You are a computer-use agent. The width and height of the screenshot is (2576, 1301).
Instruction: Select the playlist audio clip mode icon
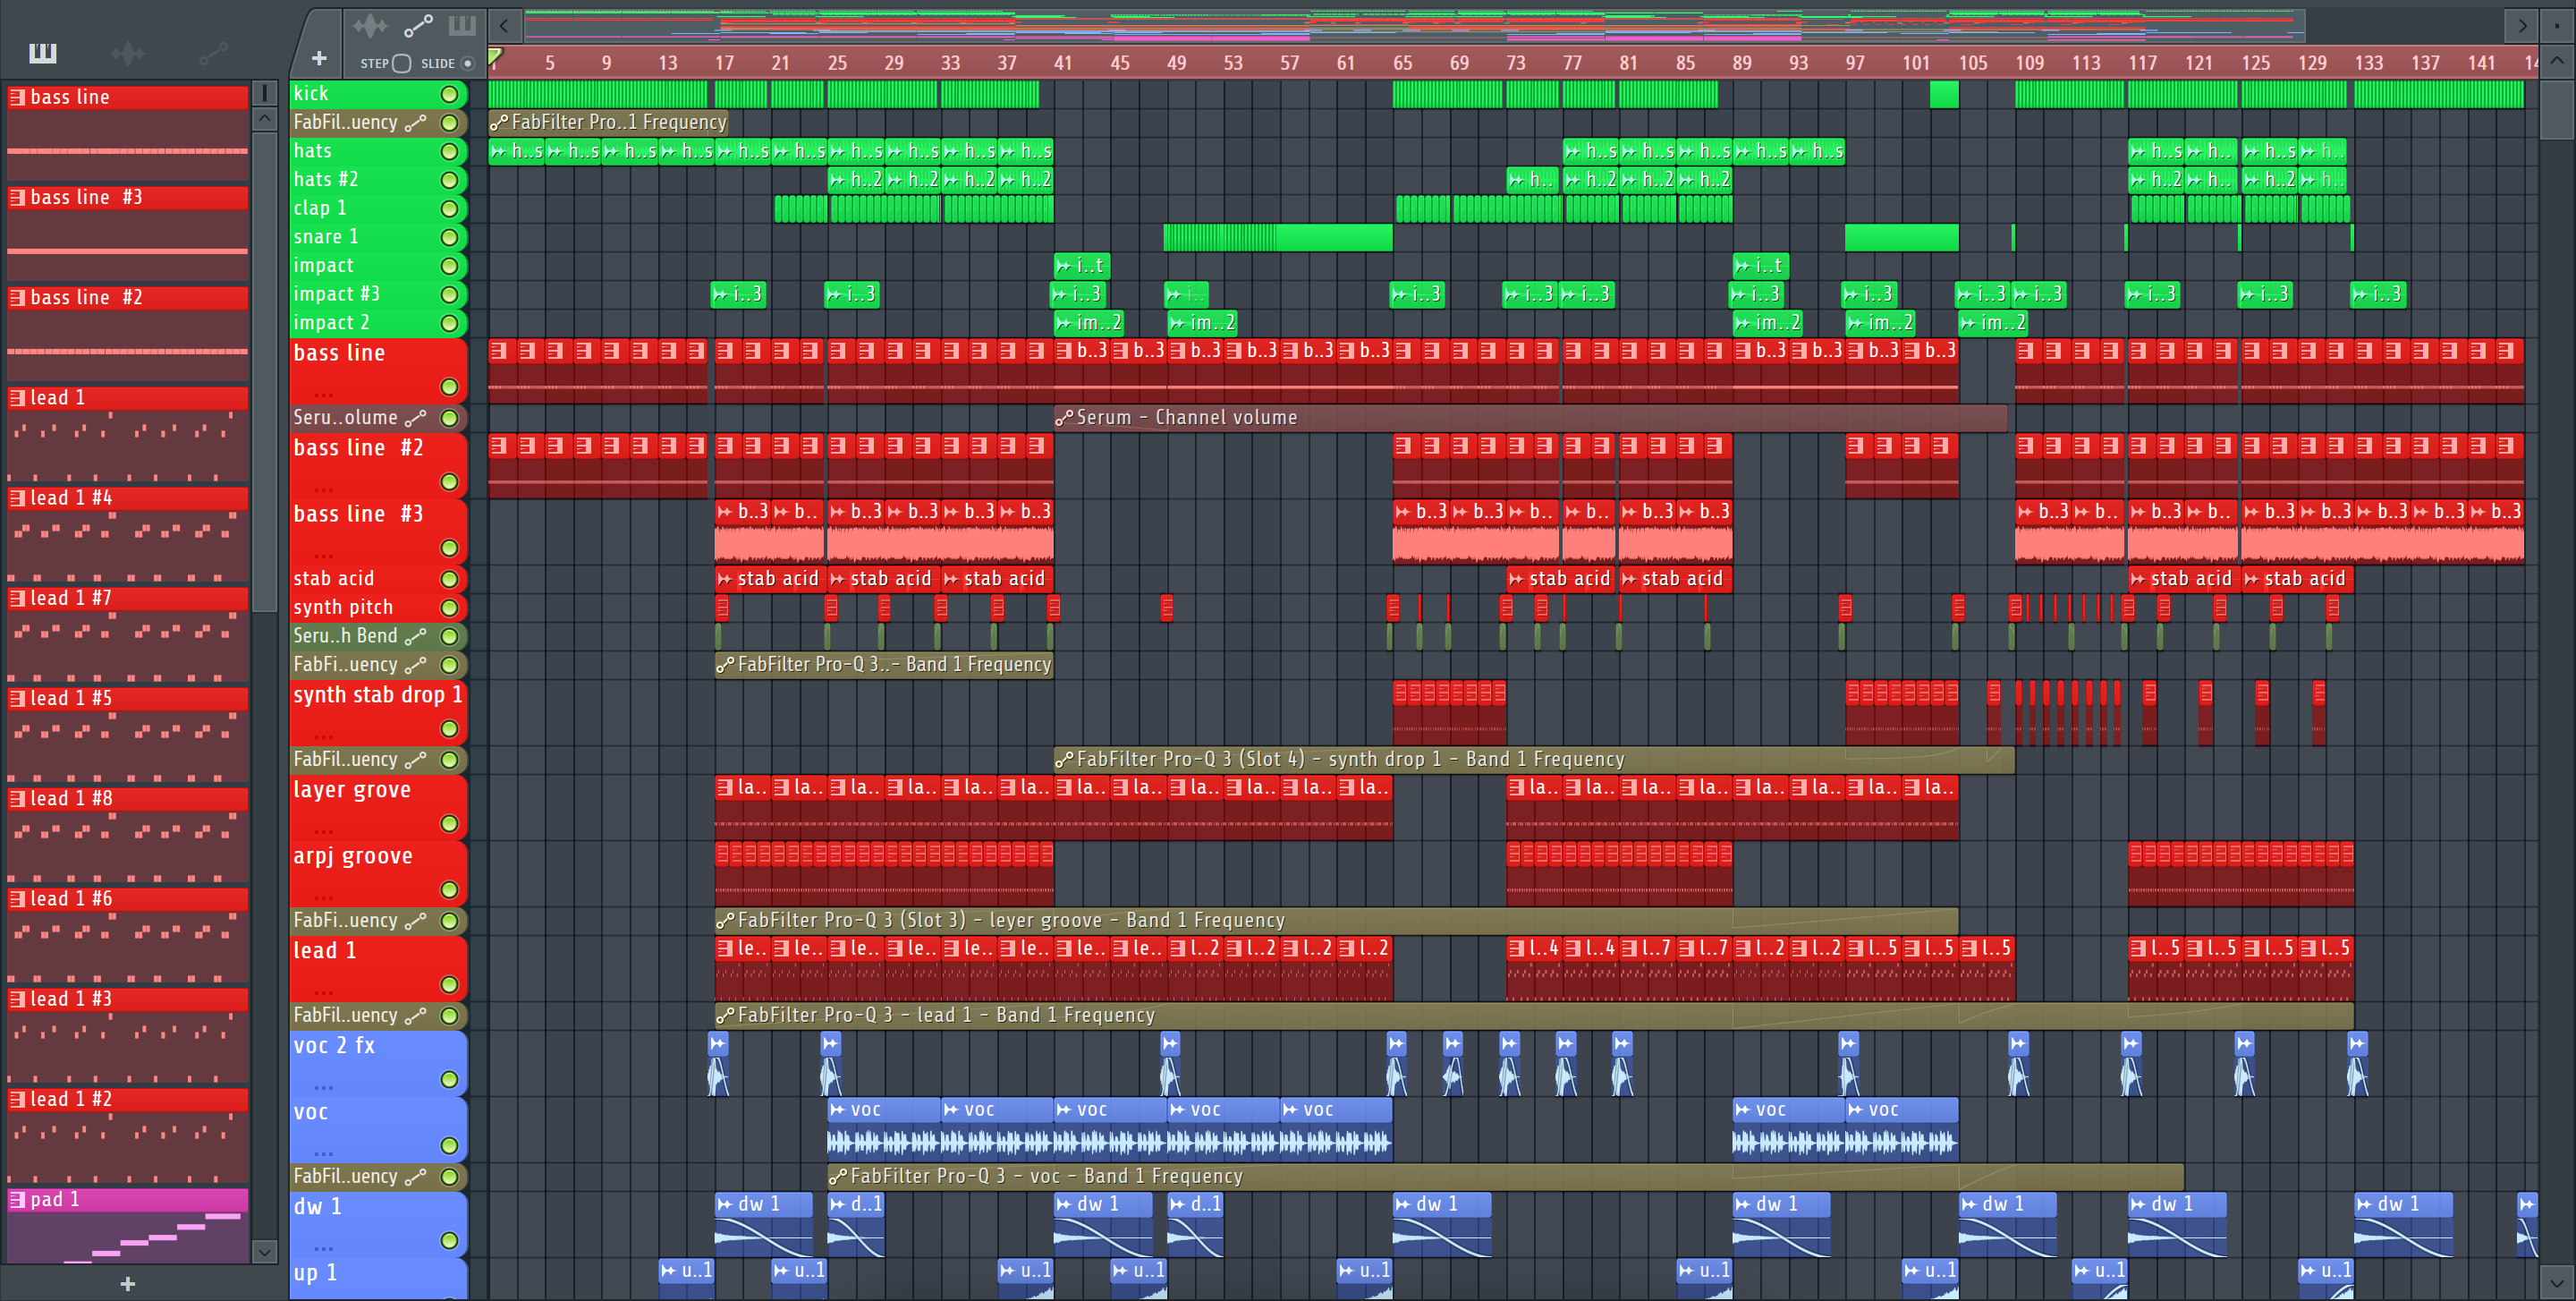pos(370,26)
